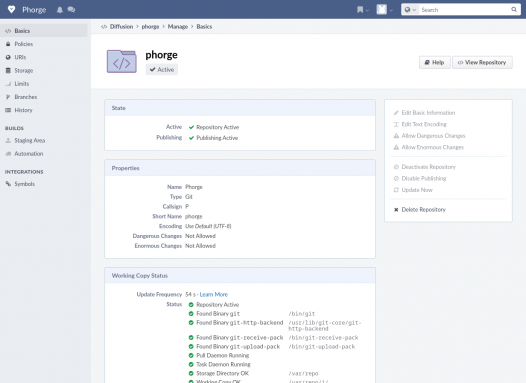
Task: Open Staging Area in the sidebar
Action: point(44,140)
